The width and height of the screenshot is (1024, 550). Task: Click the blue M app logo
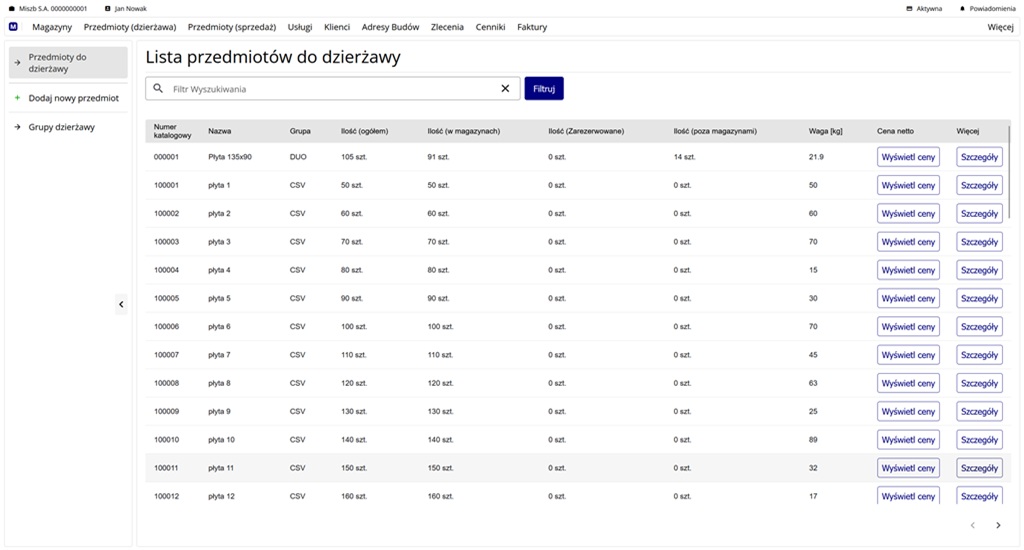coord(13,27)
